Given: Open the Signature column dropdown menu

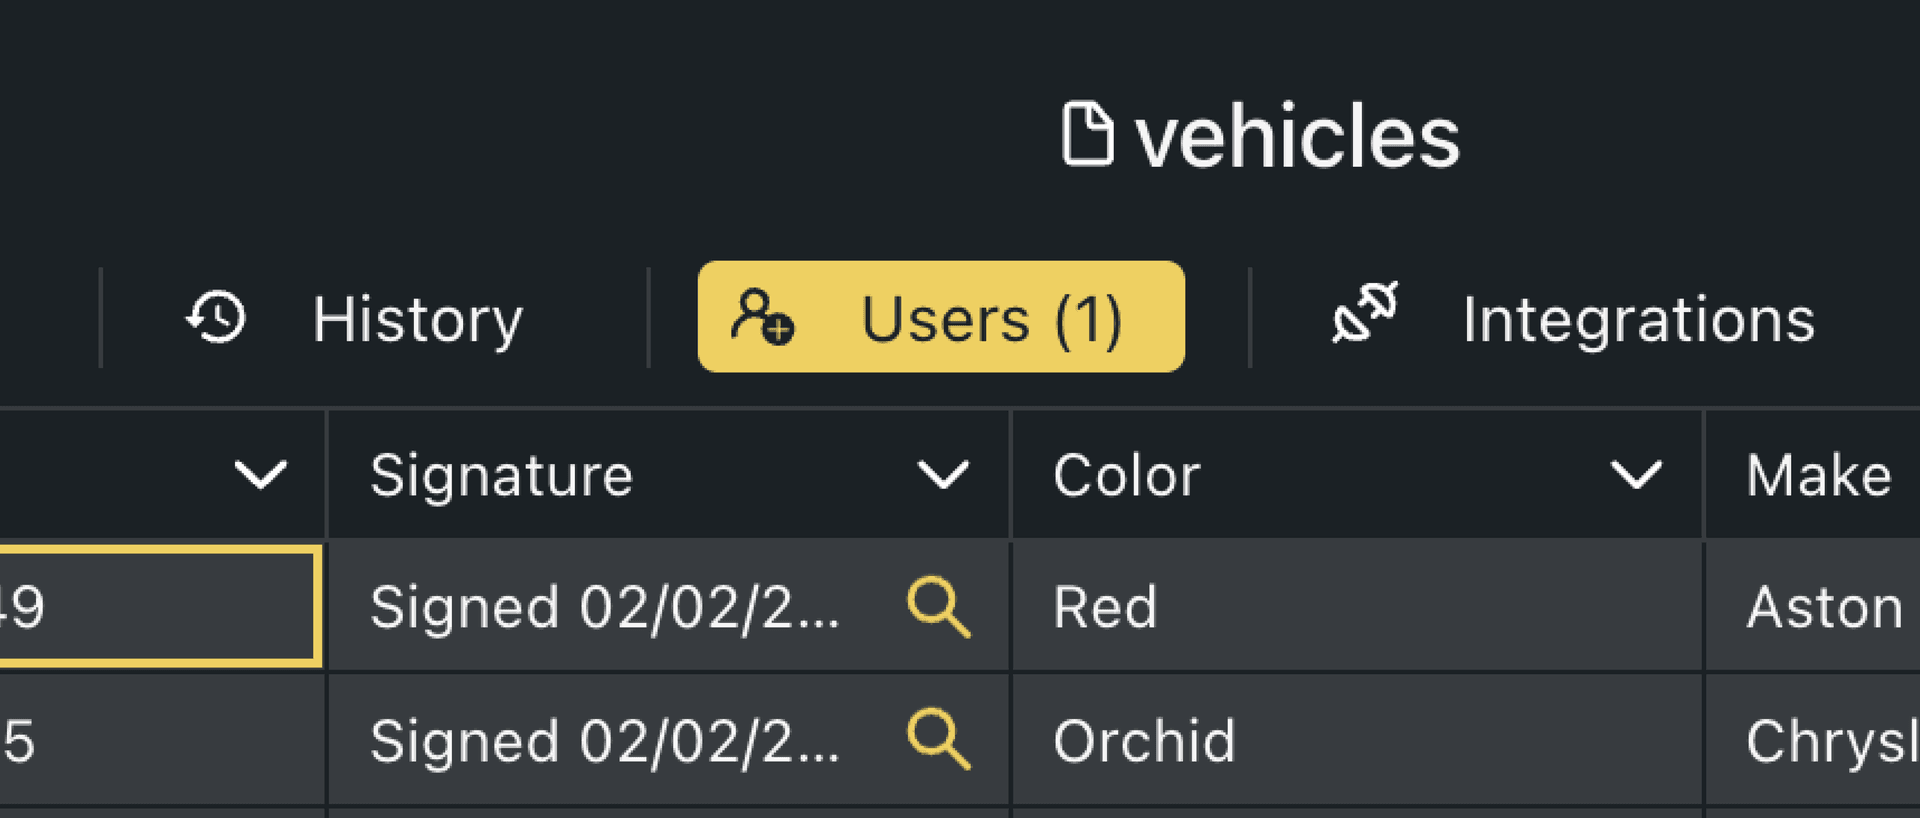Looking at the screenshot, I should 941,474.
